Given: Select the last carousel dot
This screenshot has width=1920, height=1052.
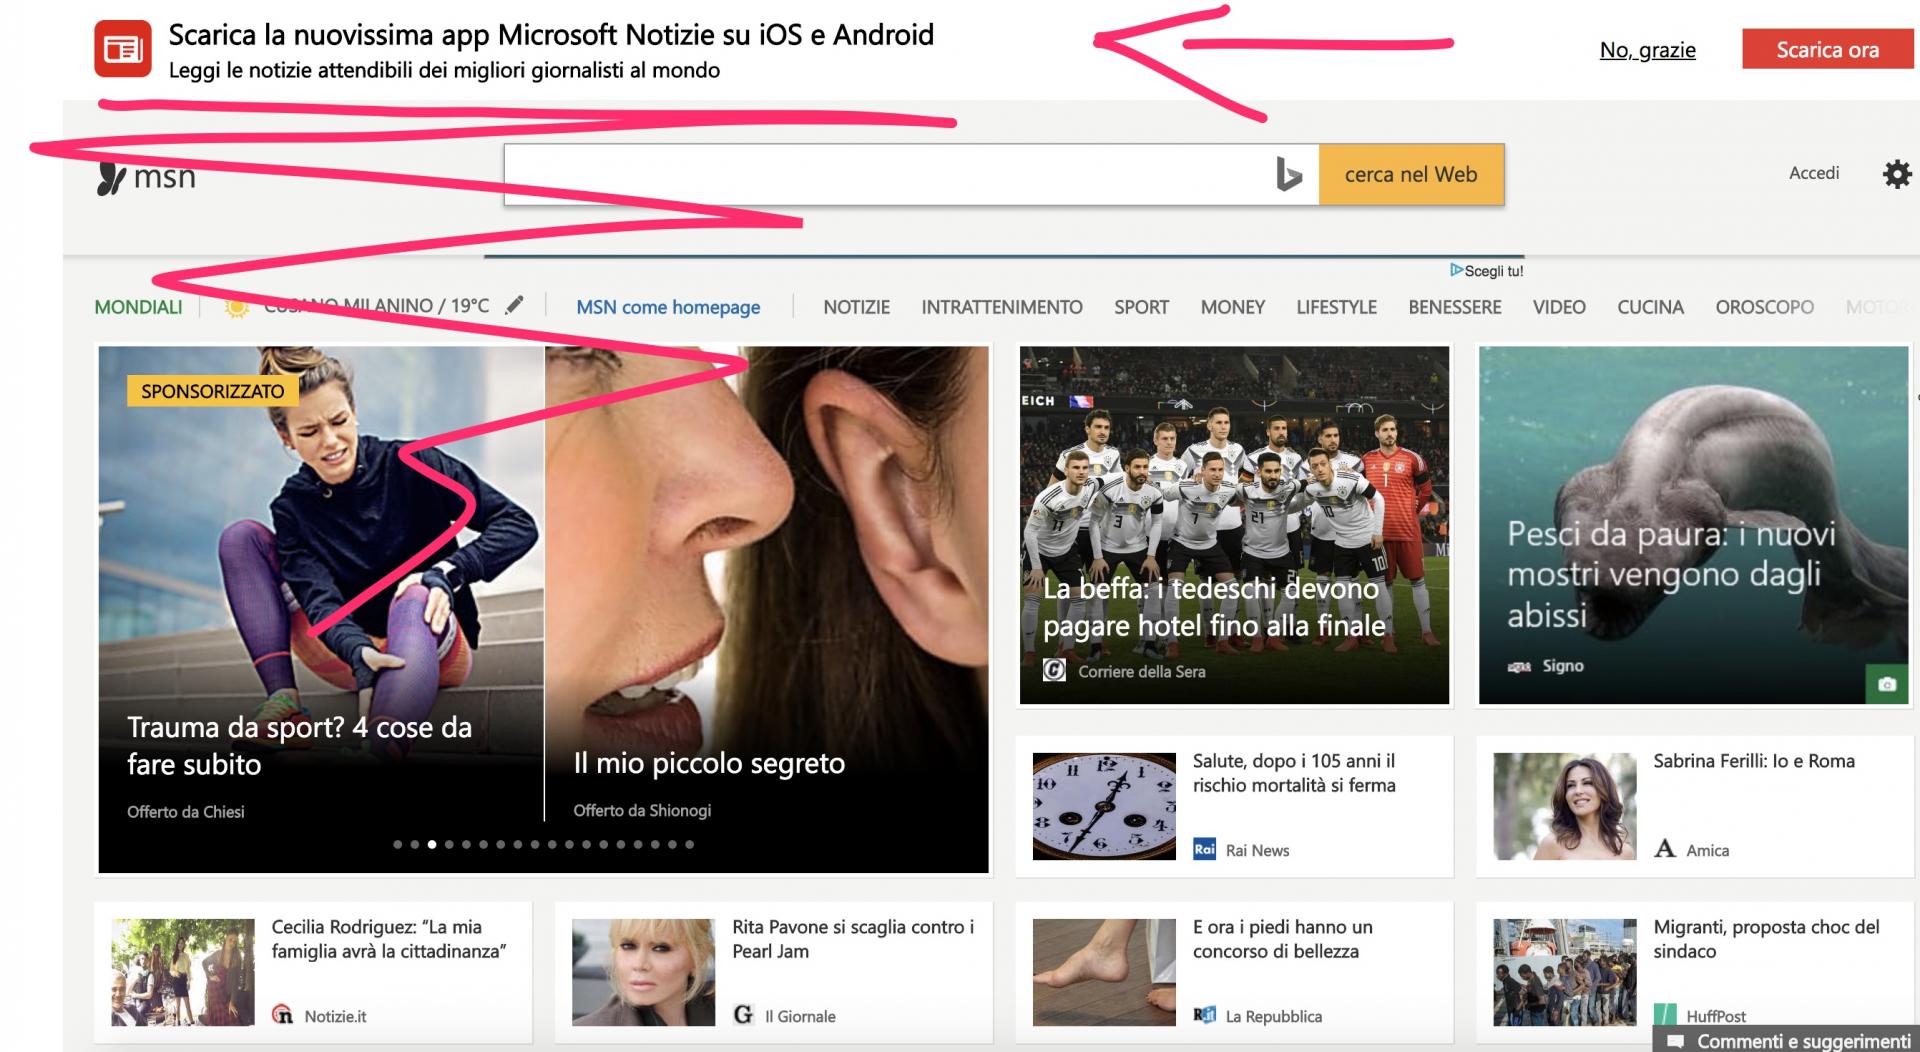Looking at the screenshot, I should [x=689, y=844].
